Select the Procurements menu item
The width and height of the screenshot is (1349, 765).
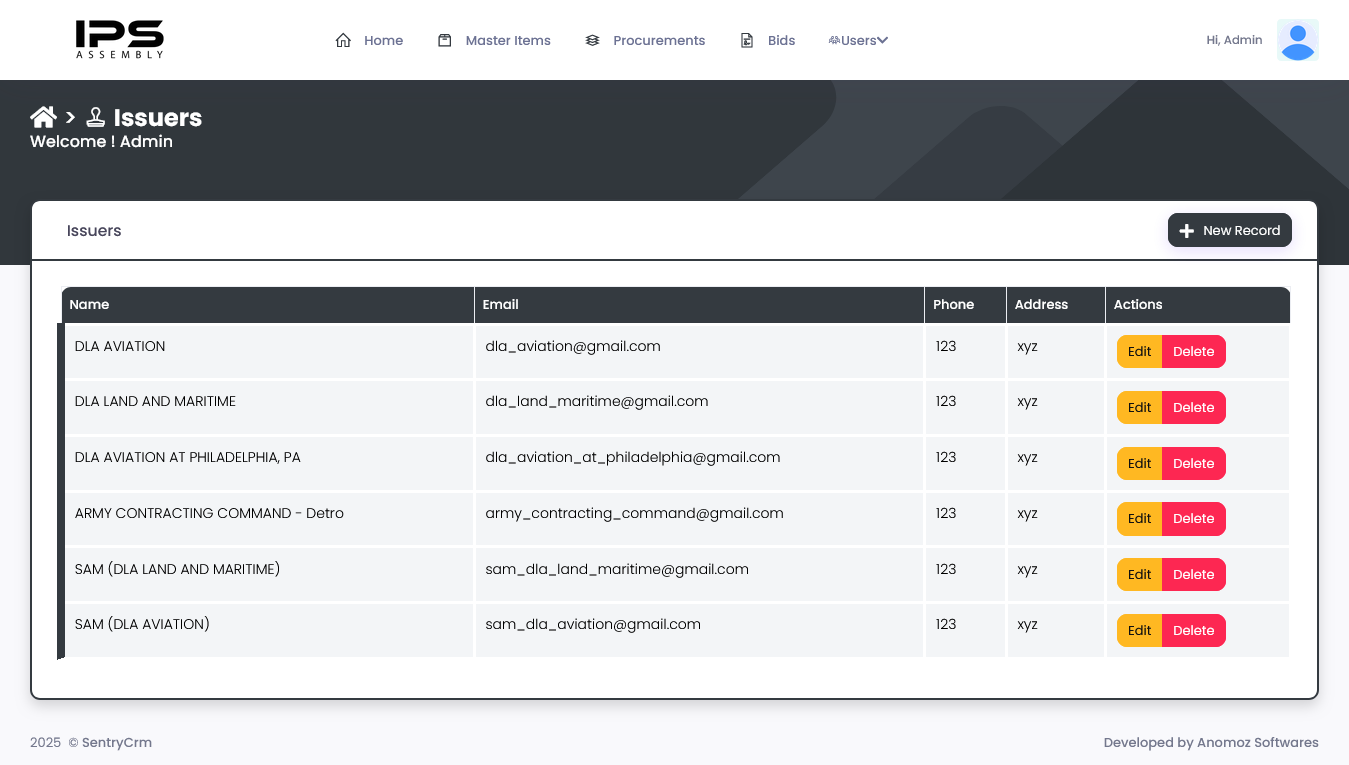(659, 40)
